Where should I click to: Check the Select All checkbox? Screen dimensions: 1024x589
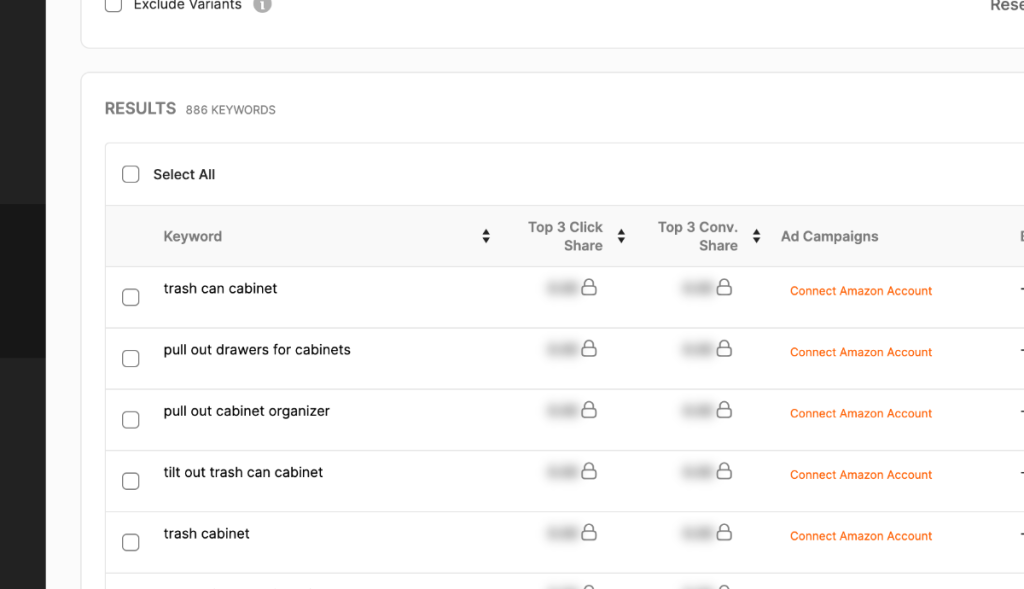131,174
